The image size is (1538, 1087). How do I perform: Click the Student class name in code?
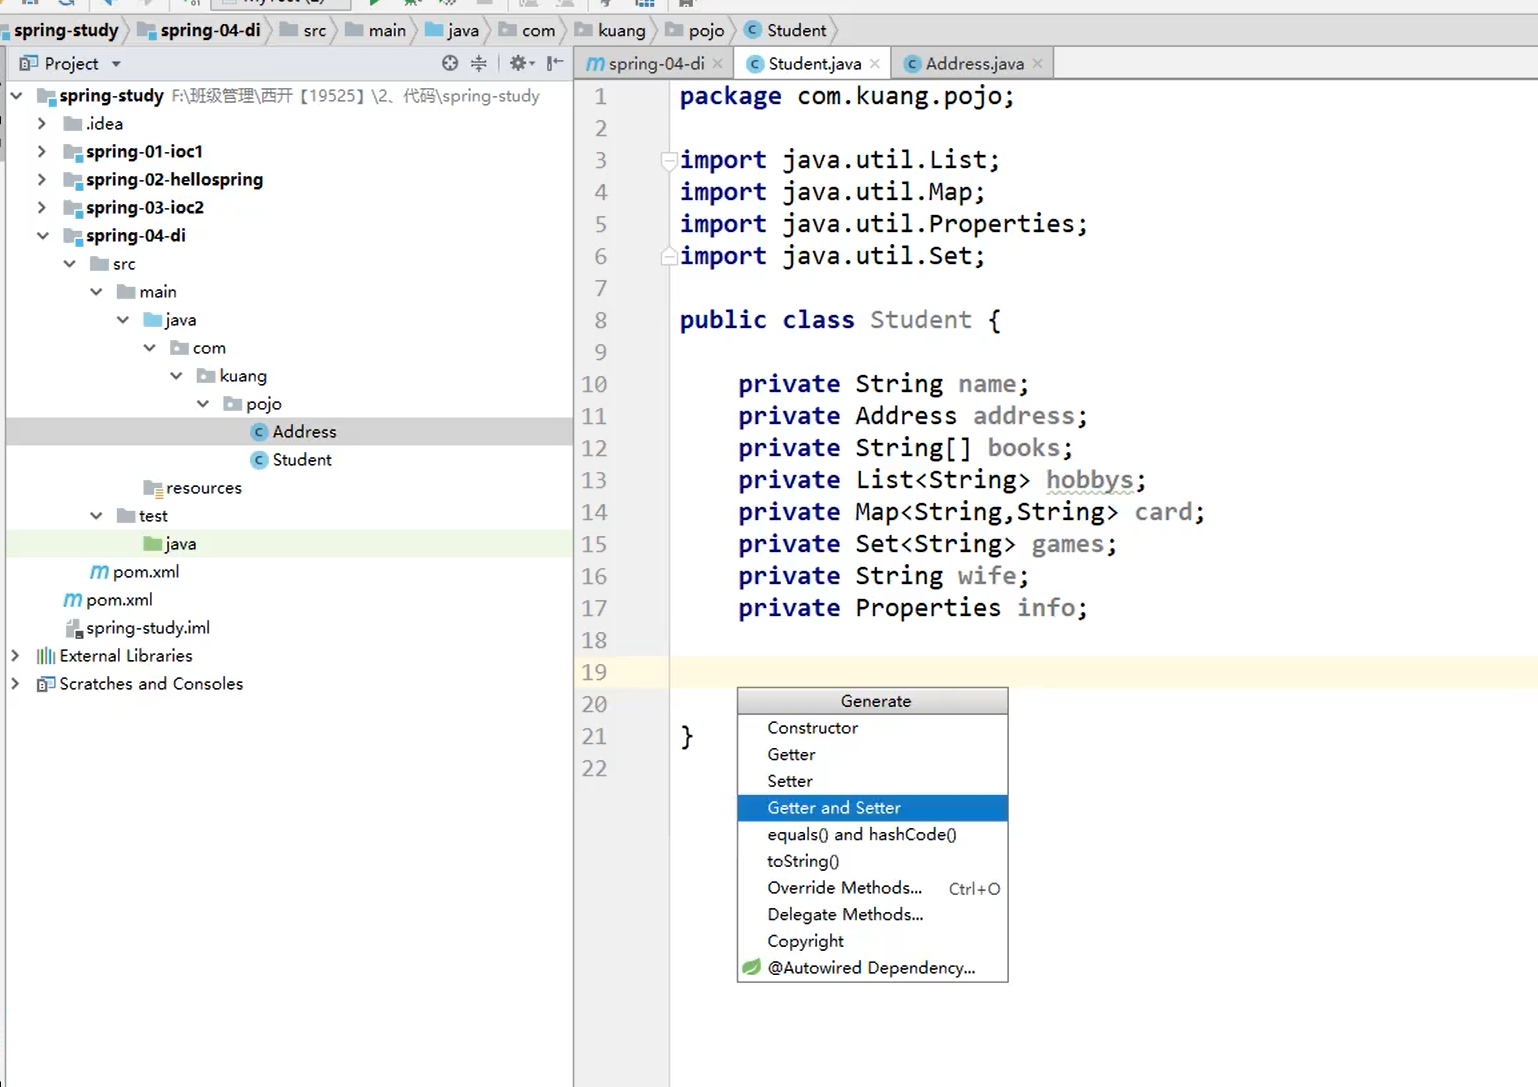coord(920,320)
